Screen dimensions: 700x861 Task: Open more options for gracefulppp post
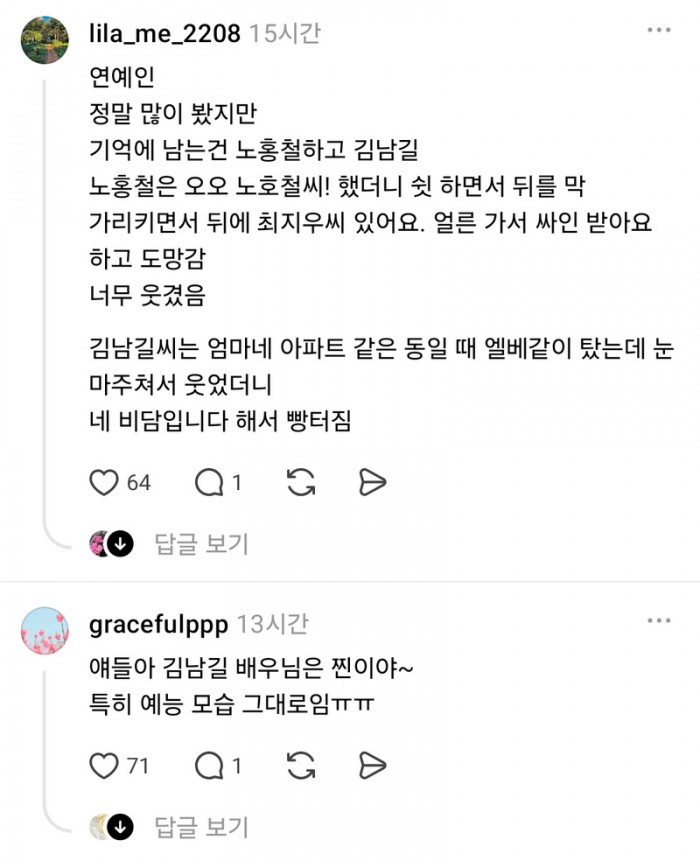(x=659, y=620)
